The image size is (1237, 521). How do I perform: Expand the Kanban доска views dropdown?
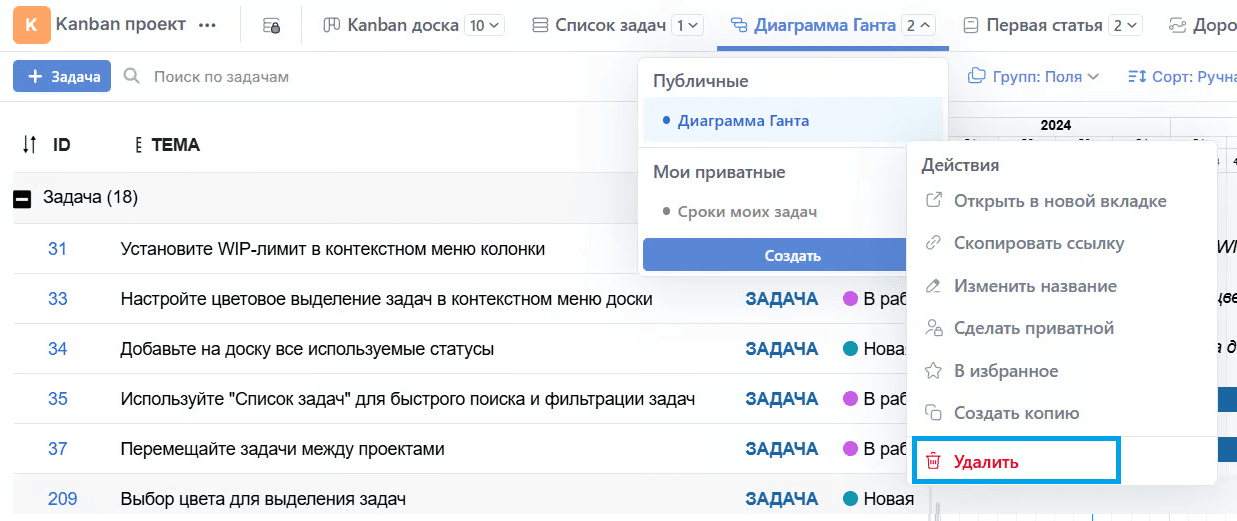pyautogui.click(x=485, y=26)
